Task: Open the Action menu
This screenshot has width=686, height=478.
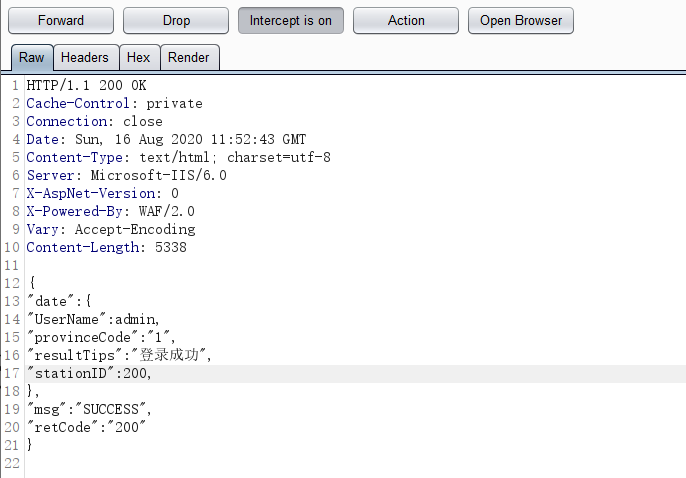Action: pyautogui.click(x=406, y=20)
